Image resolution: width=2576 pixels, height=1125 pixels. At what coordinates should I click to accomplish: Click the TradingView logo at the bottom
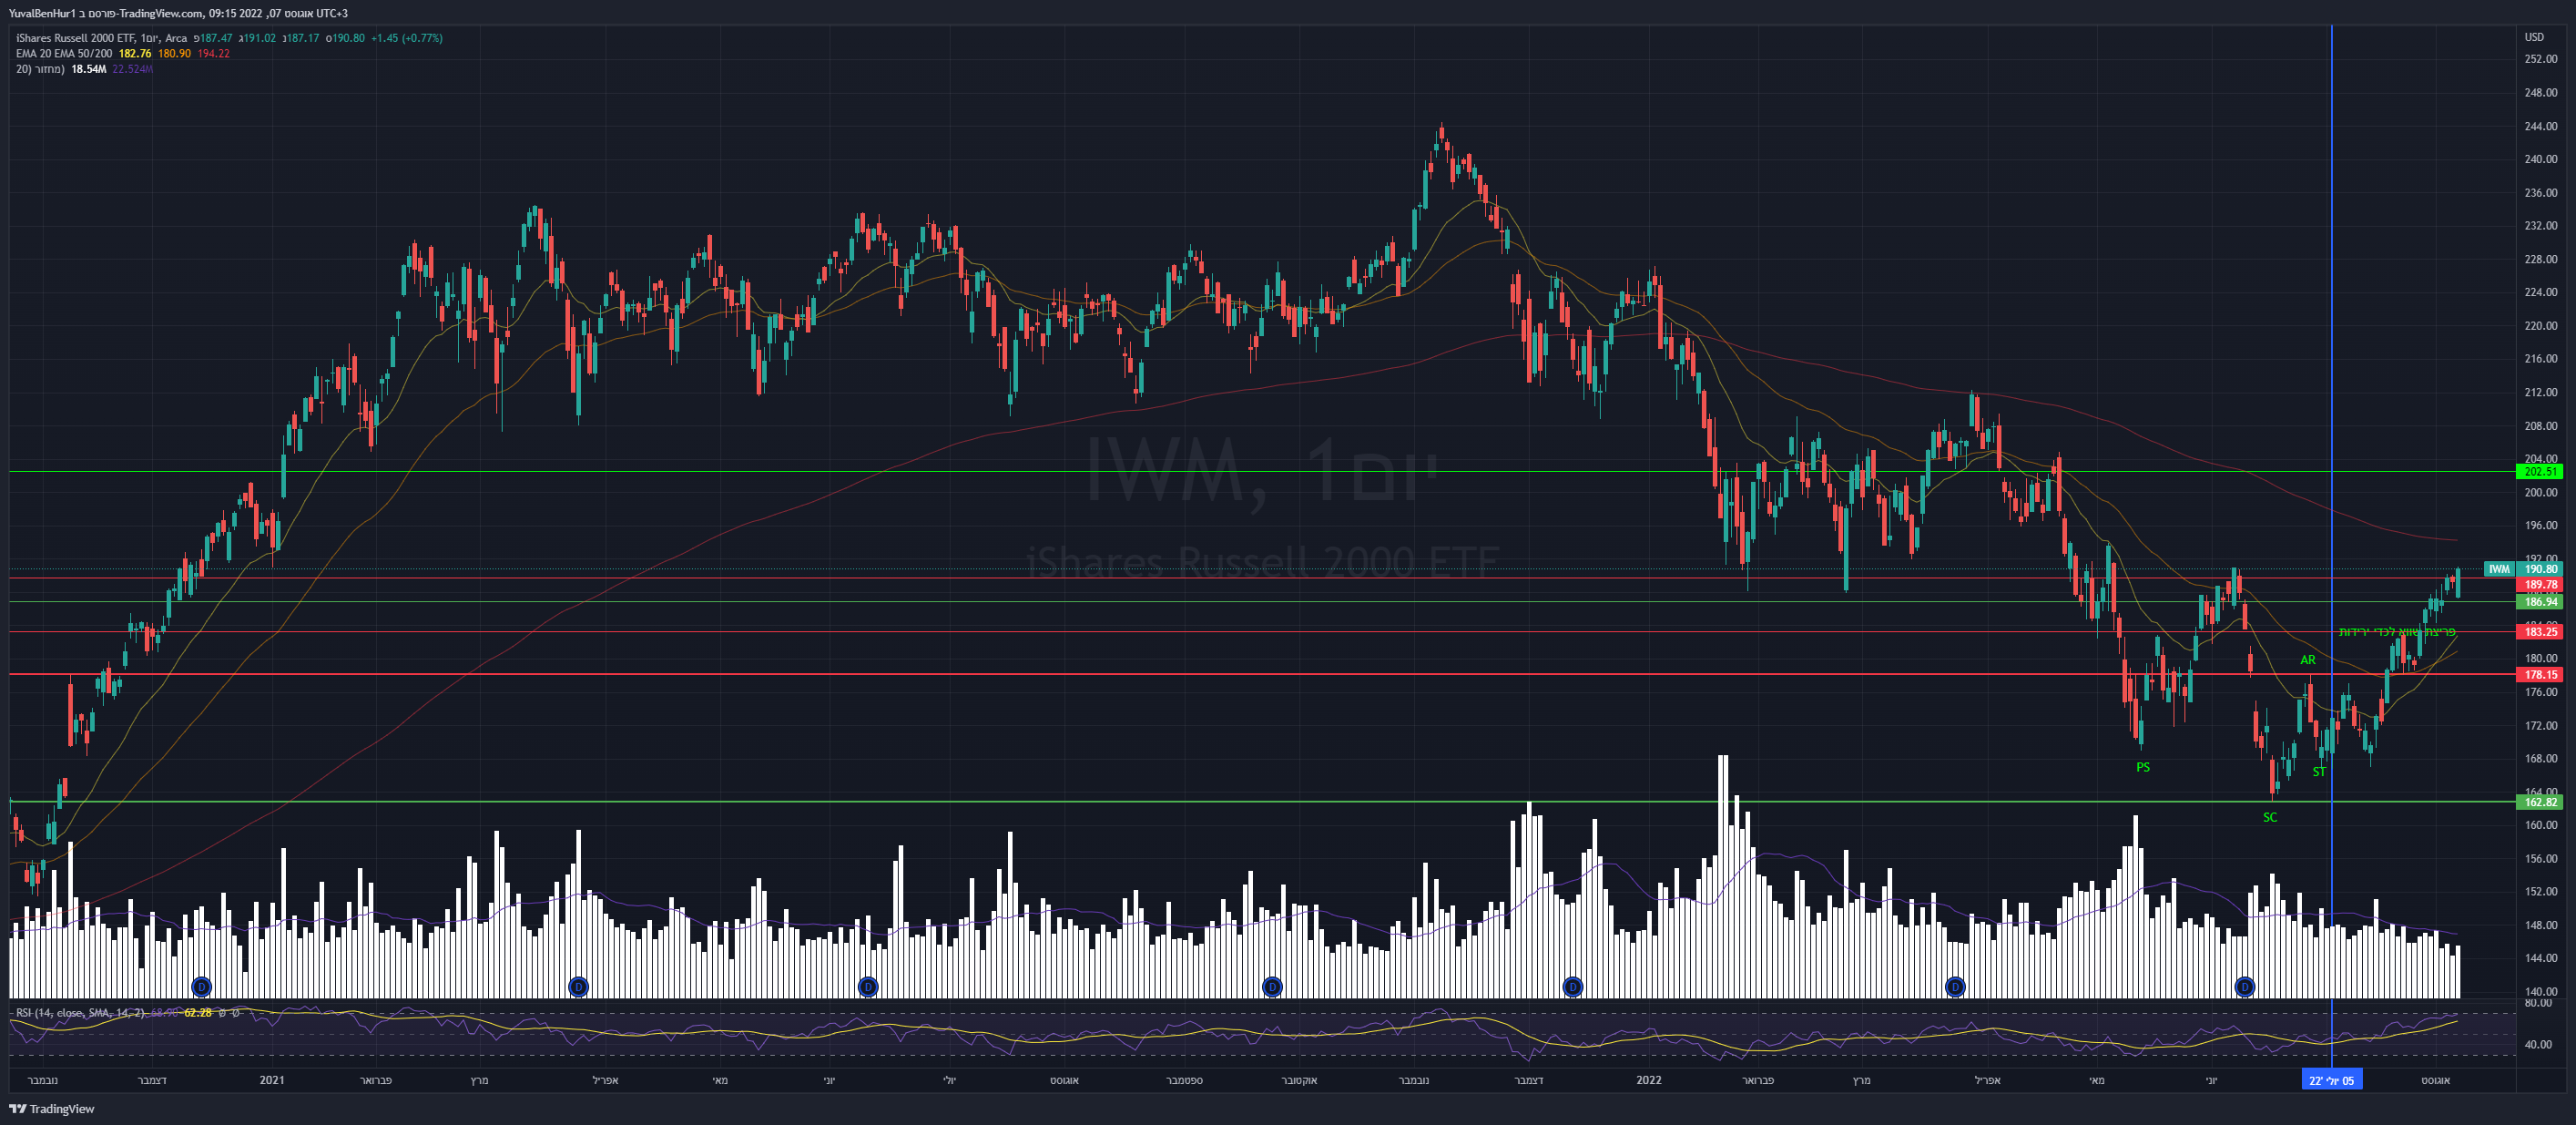(52, 1109)
